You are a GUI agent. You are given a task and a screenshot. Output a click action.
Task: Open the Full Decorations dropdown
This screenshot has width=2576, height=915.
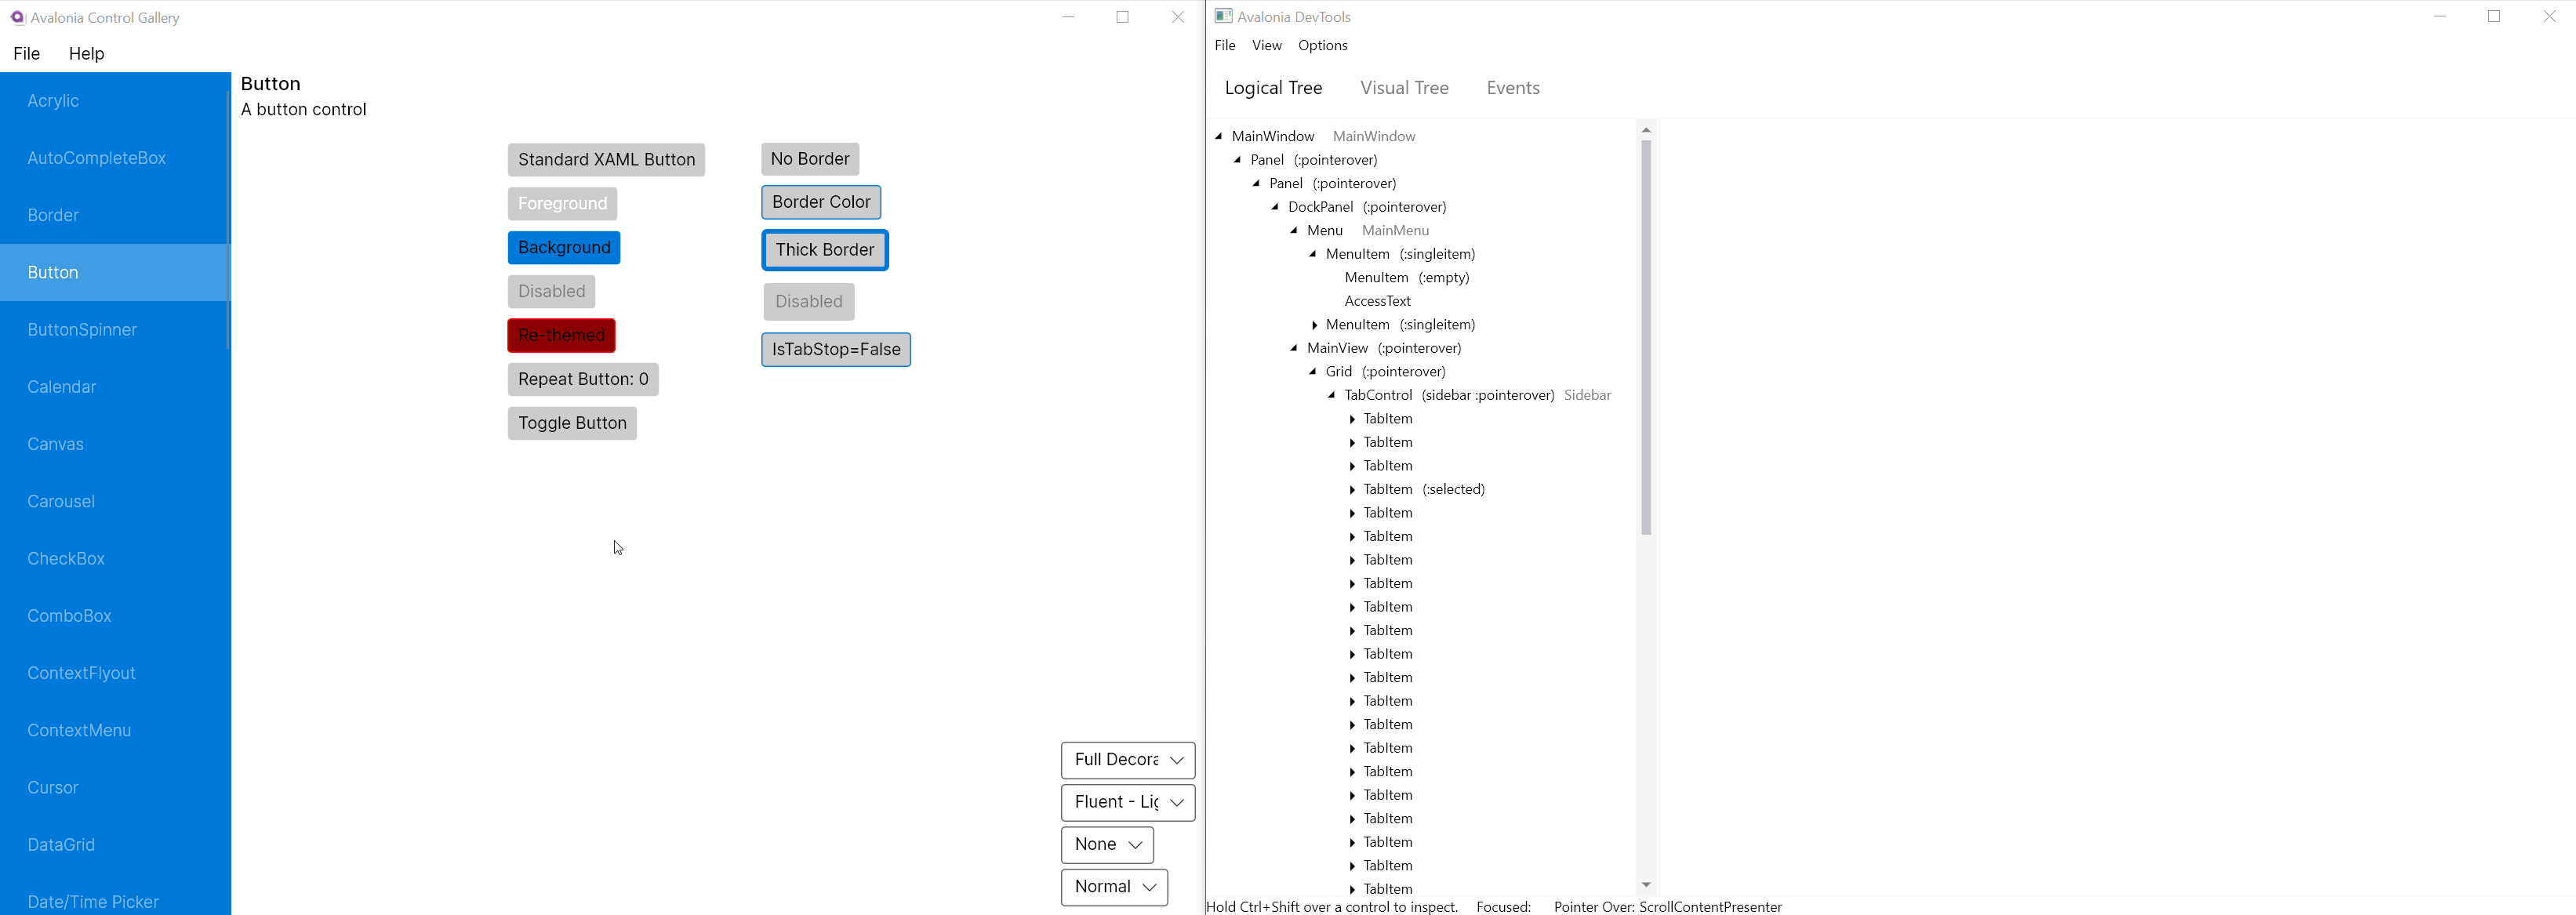[1127, 760]
